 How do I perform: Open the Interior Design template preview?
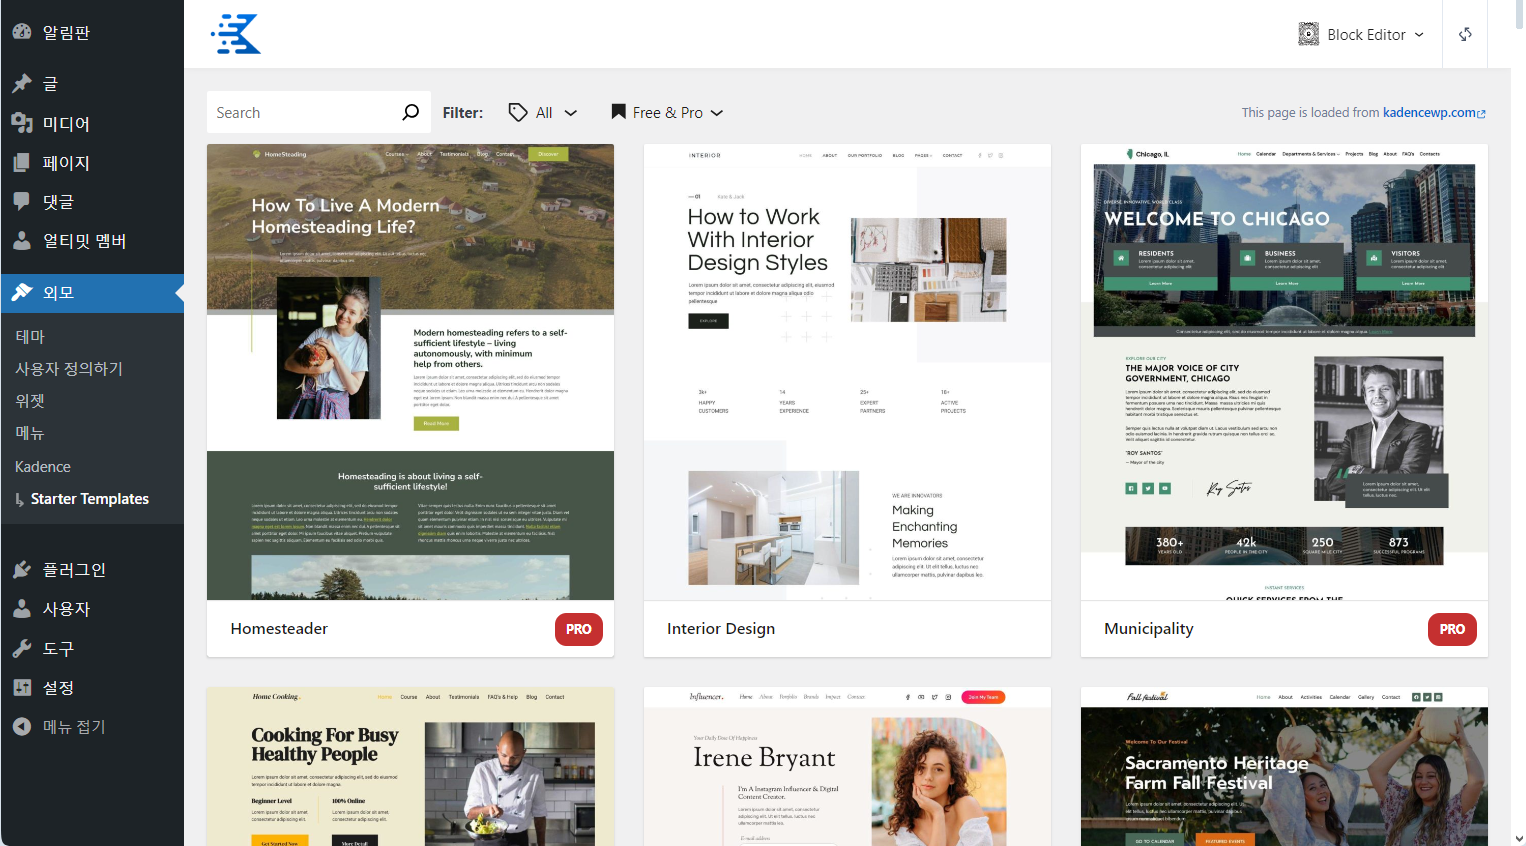pyautogui.click(x=847, y=372)
